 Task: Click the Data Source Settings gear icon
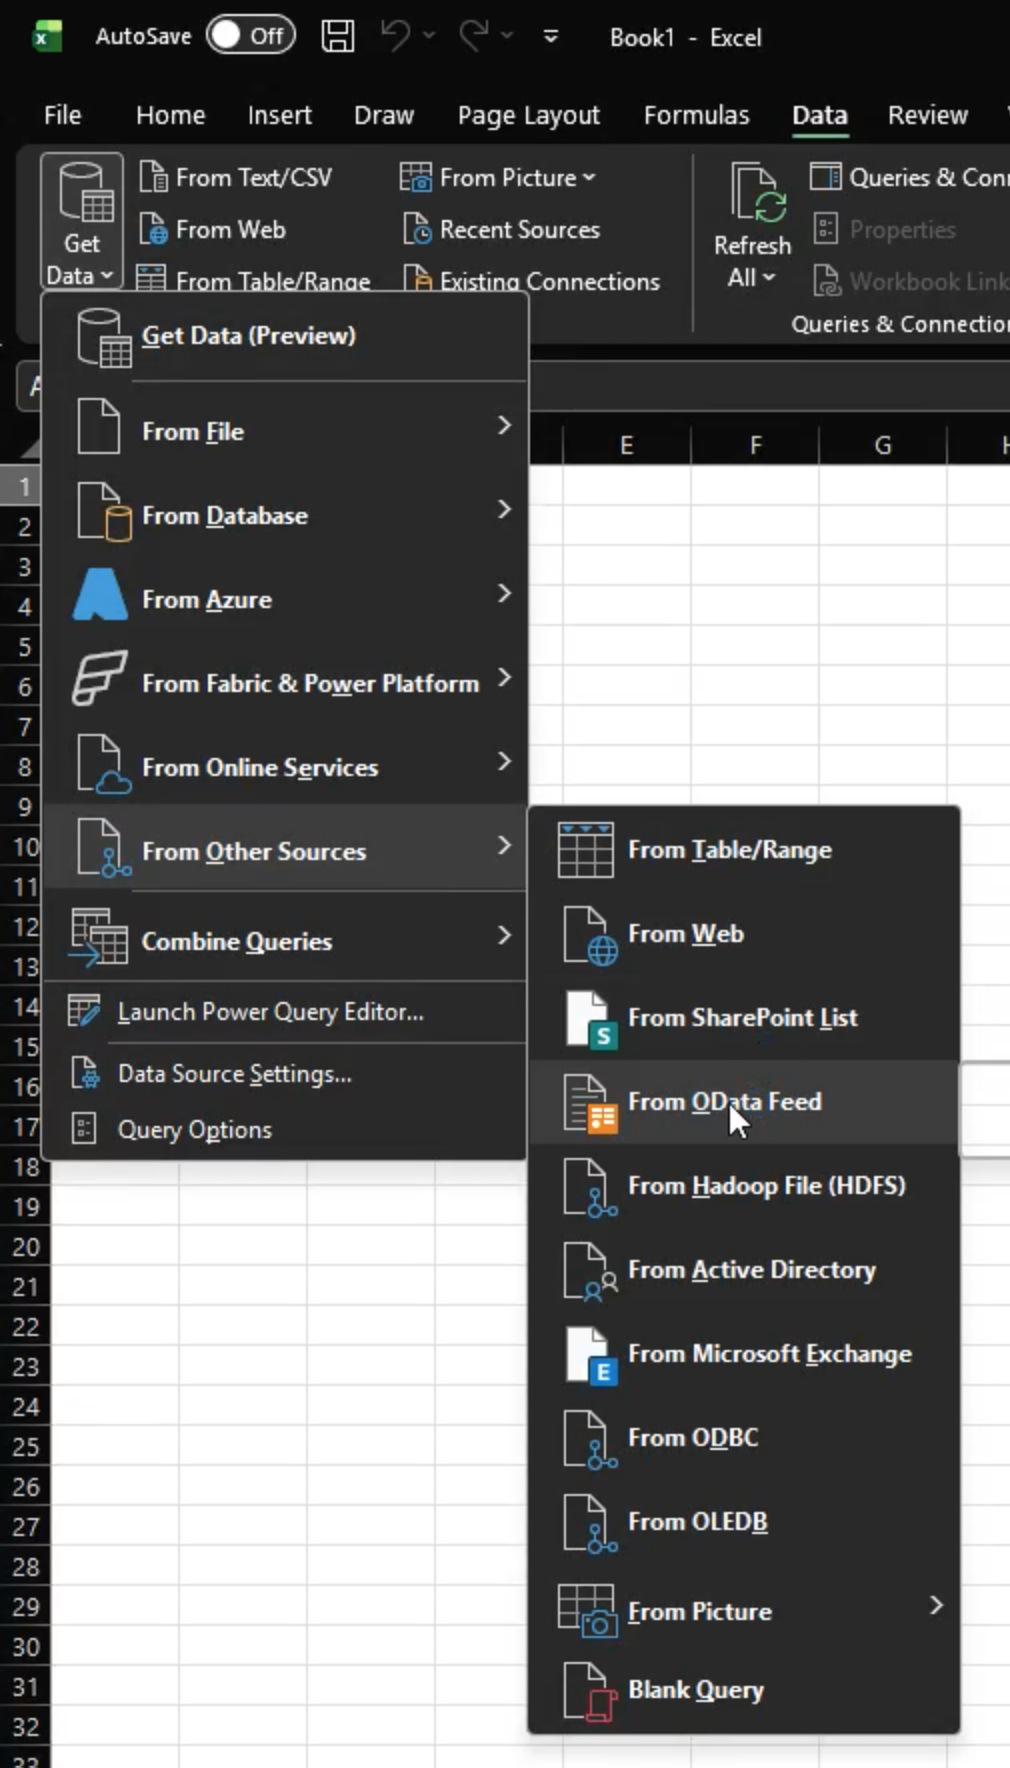85,1073
